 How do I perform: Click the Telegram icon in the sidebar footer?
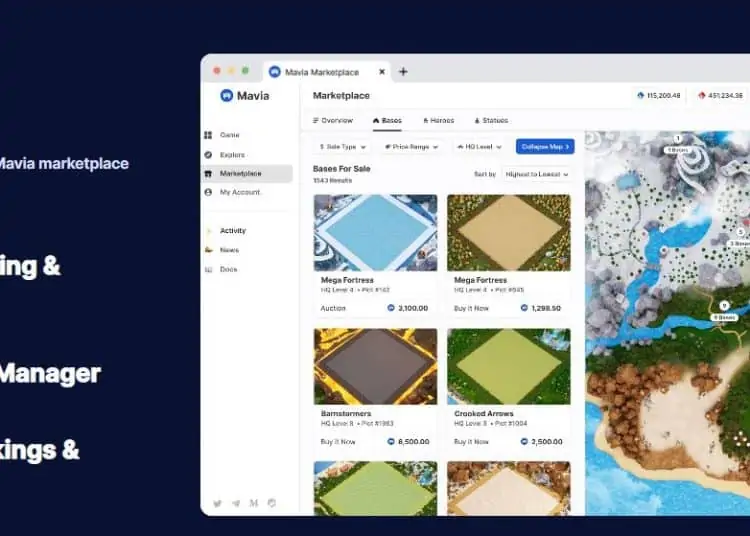236,503
